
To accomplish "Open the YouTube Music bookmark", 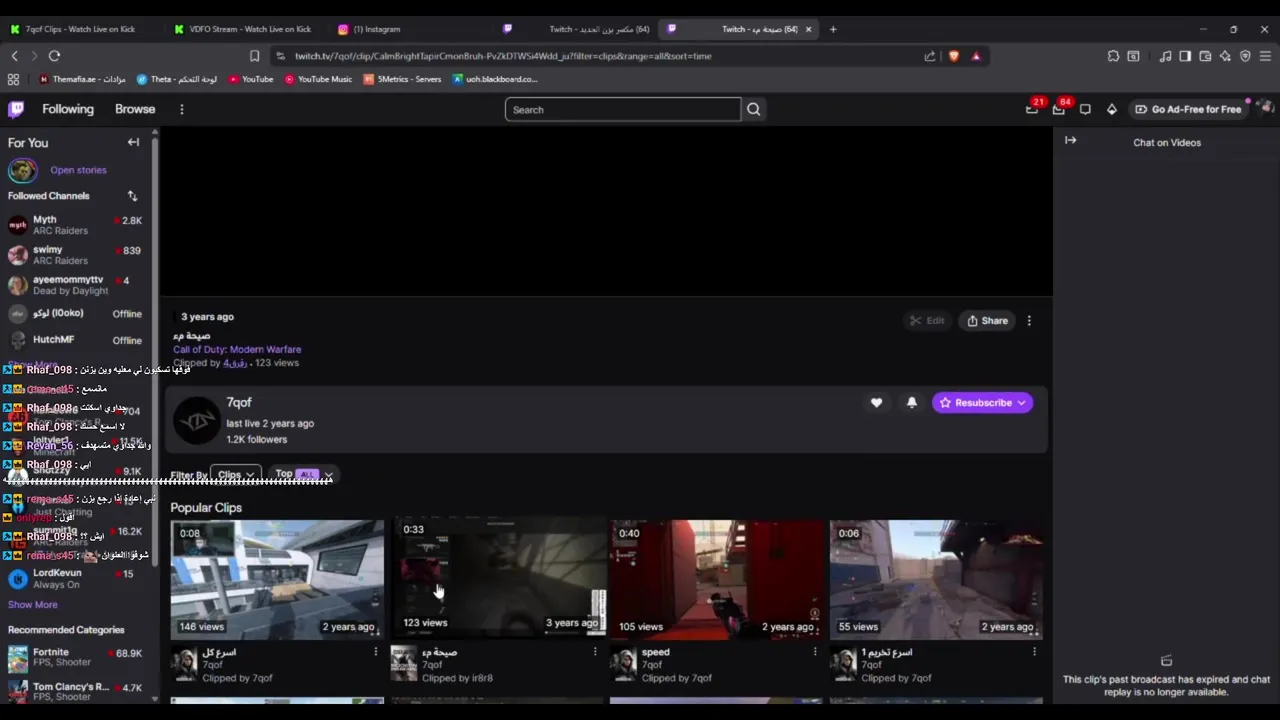I will [x=317, y=79].
